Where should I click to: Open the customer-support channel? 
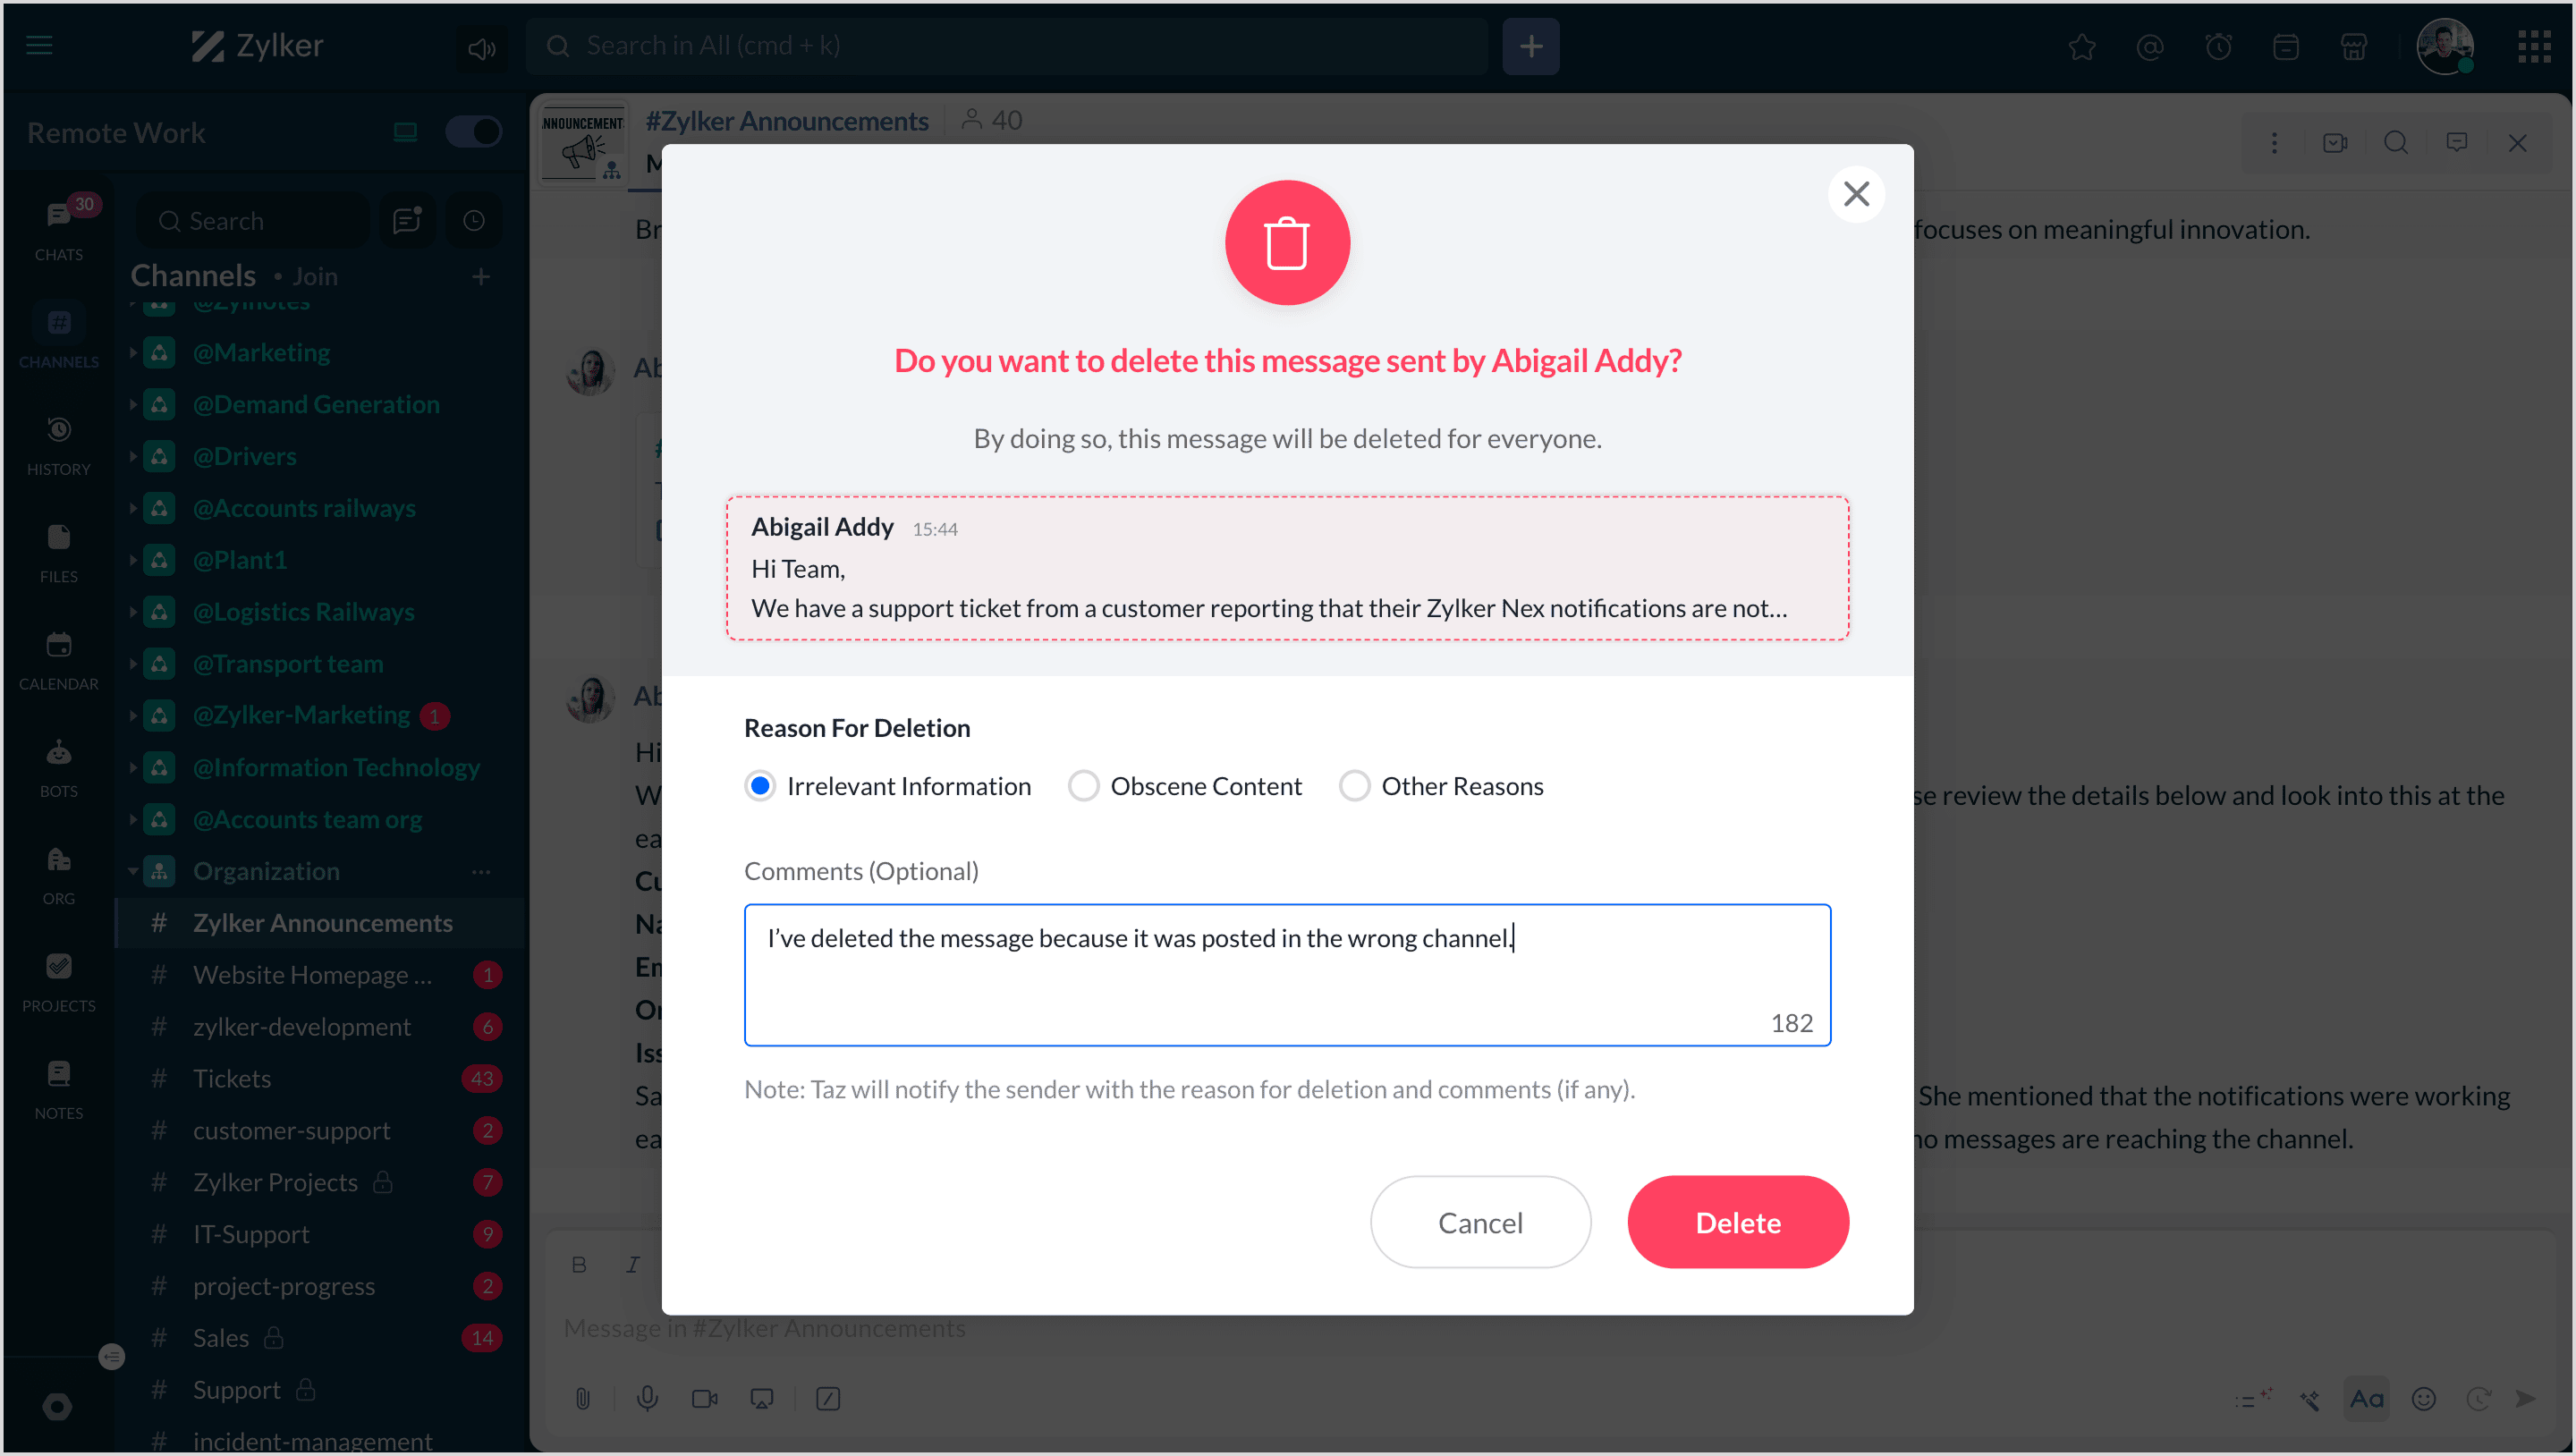[291, 1130]
